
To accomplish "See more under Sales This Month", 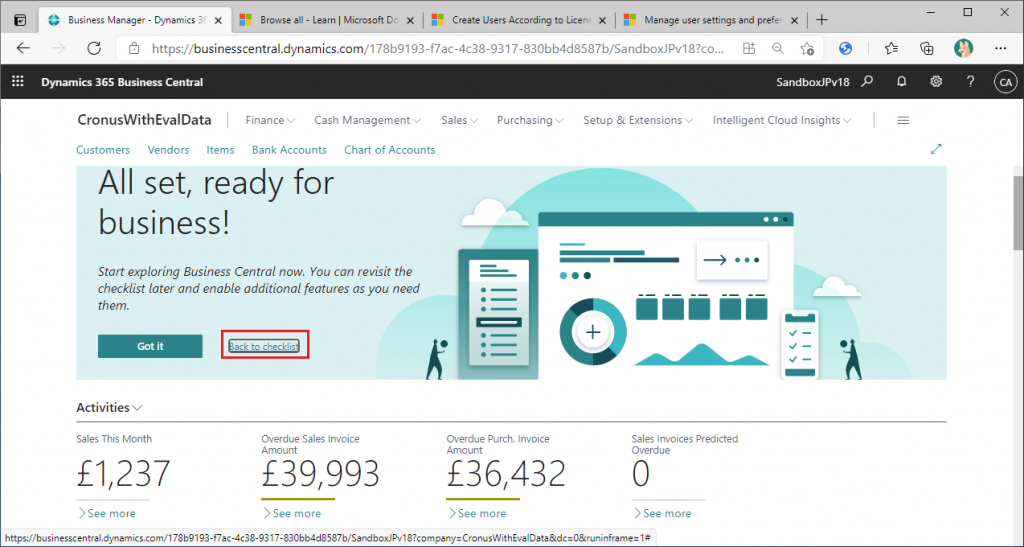I will coord(107,513).
